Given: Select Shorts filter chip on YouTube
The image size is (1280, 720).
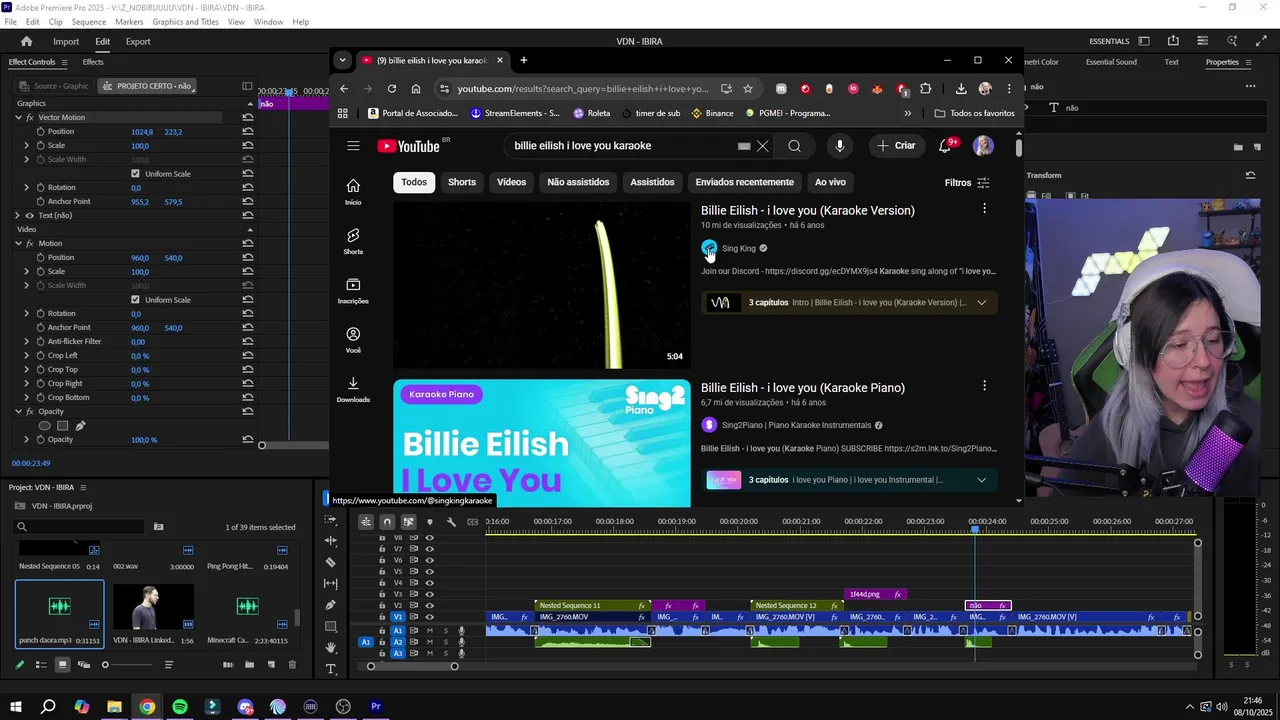Looking at the screenshot, I should pos(462,182).
